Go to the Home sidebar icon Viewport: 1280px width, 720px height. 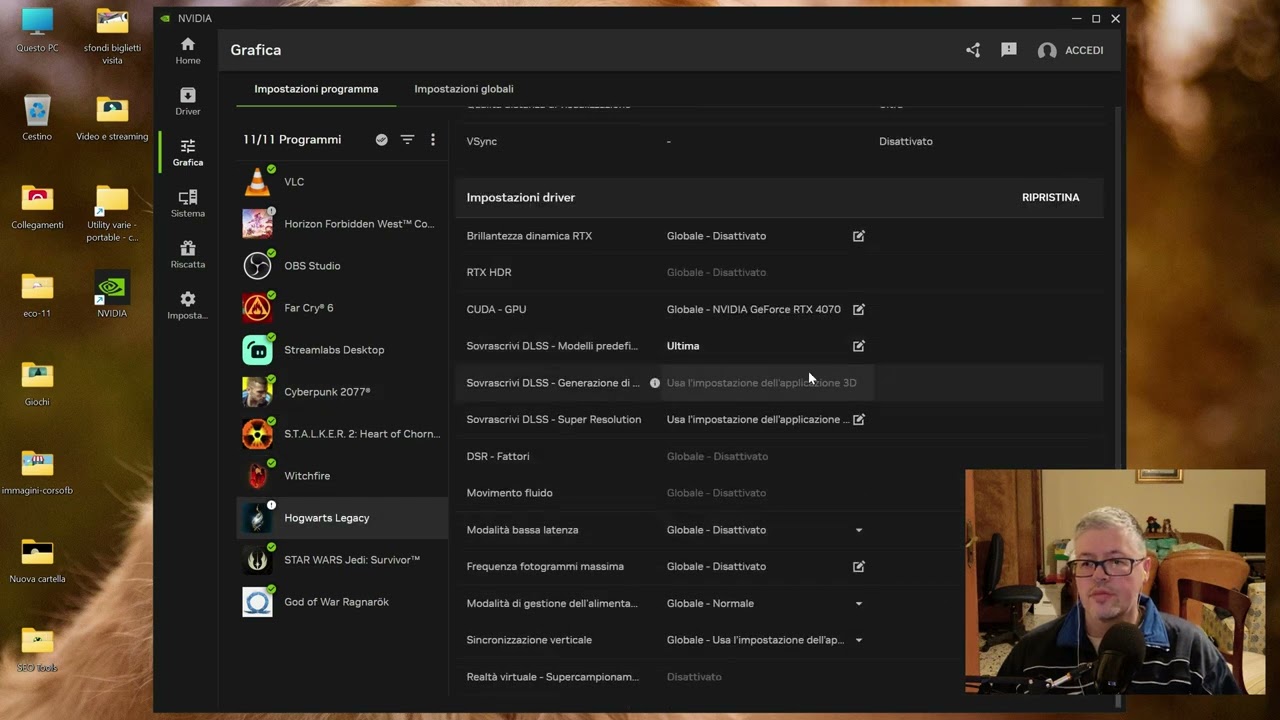188,50
